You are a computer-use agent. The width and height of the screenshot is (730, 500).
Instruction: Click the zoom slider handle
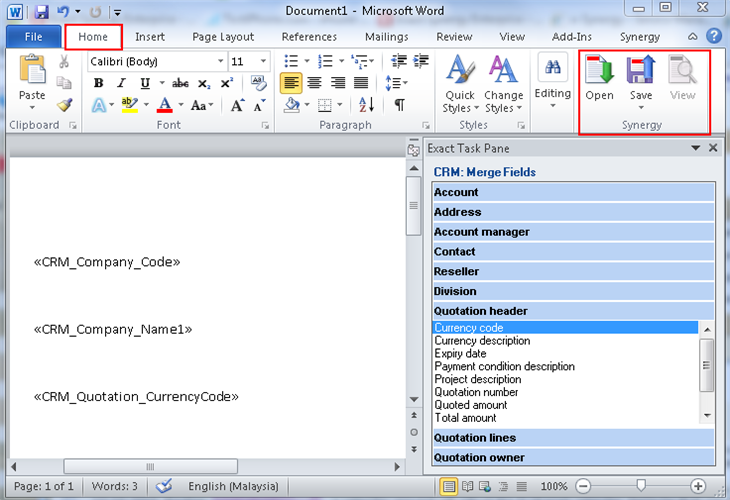(x=641, y=486)
